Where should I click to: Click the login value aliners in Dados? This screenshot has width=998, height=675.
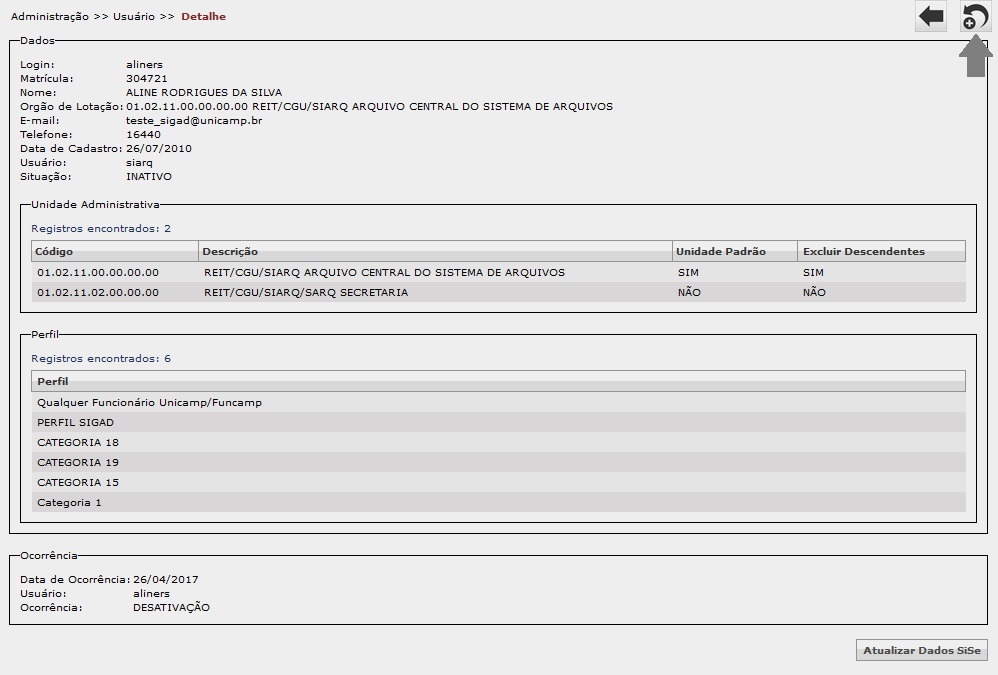144,64
